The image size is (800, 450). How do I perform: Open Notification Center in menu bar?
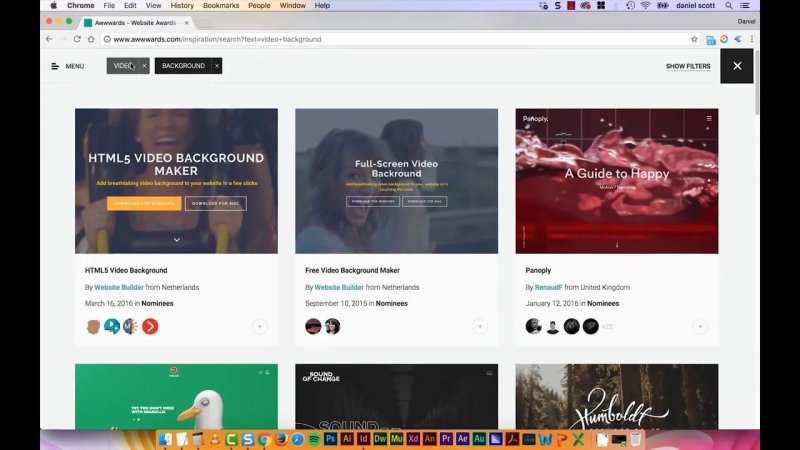[x=745, y=6]
